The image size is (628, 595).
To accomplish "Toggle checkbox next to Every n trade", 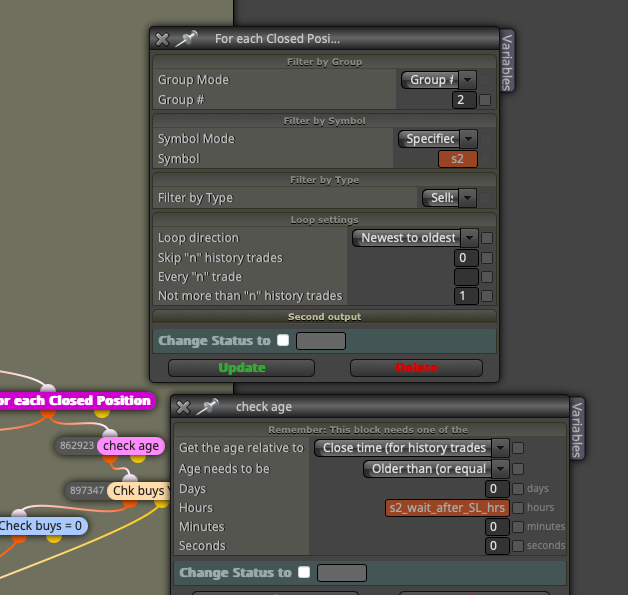I will [487, 277].
